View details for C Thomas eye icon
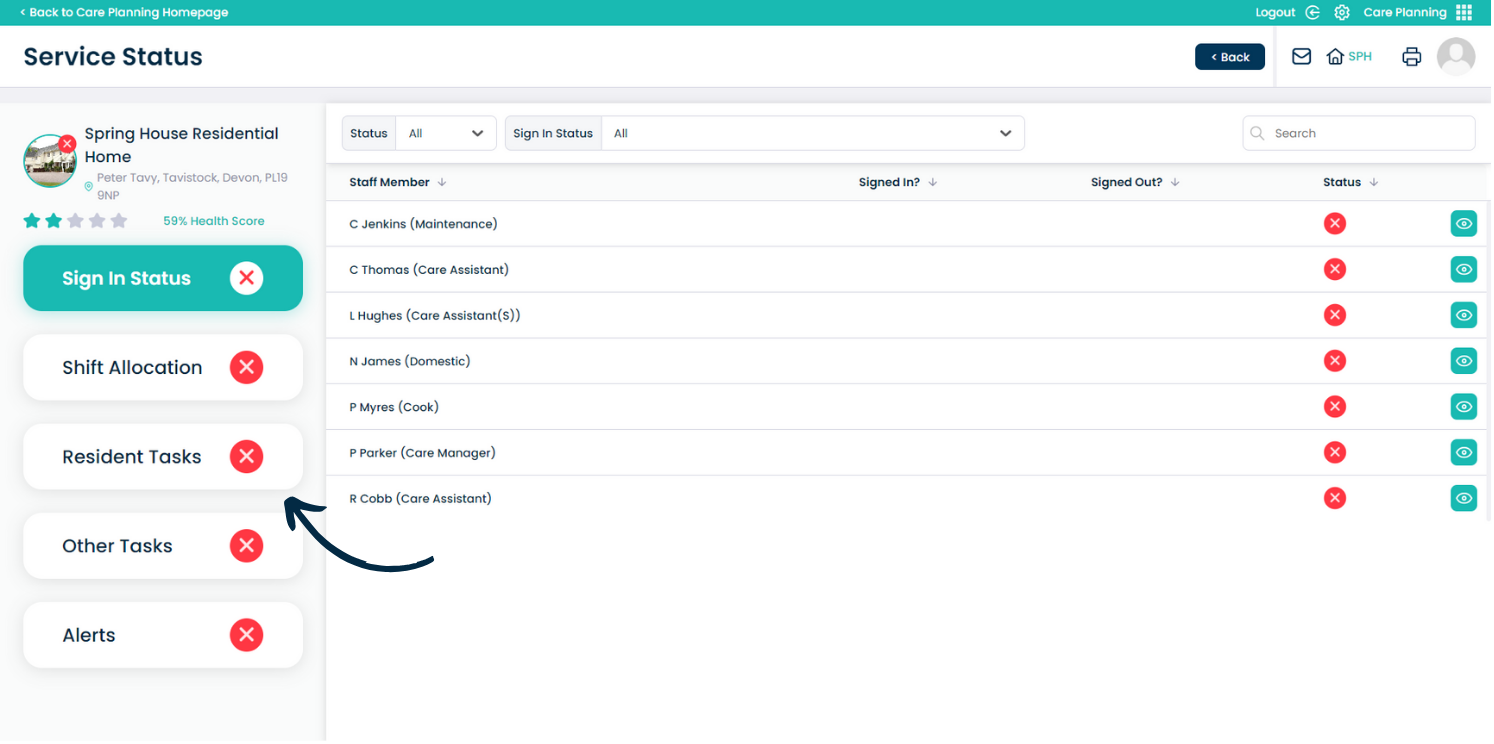The image size is (1494, 744). click(1463, 270)
